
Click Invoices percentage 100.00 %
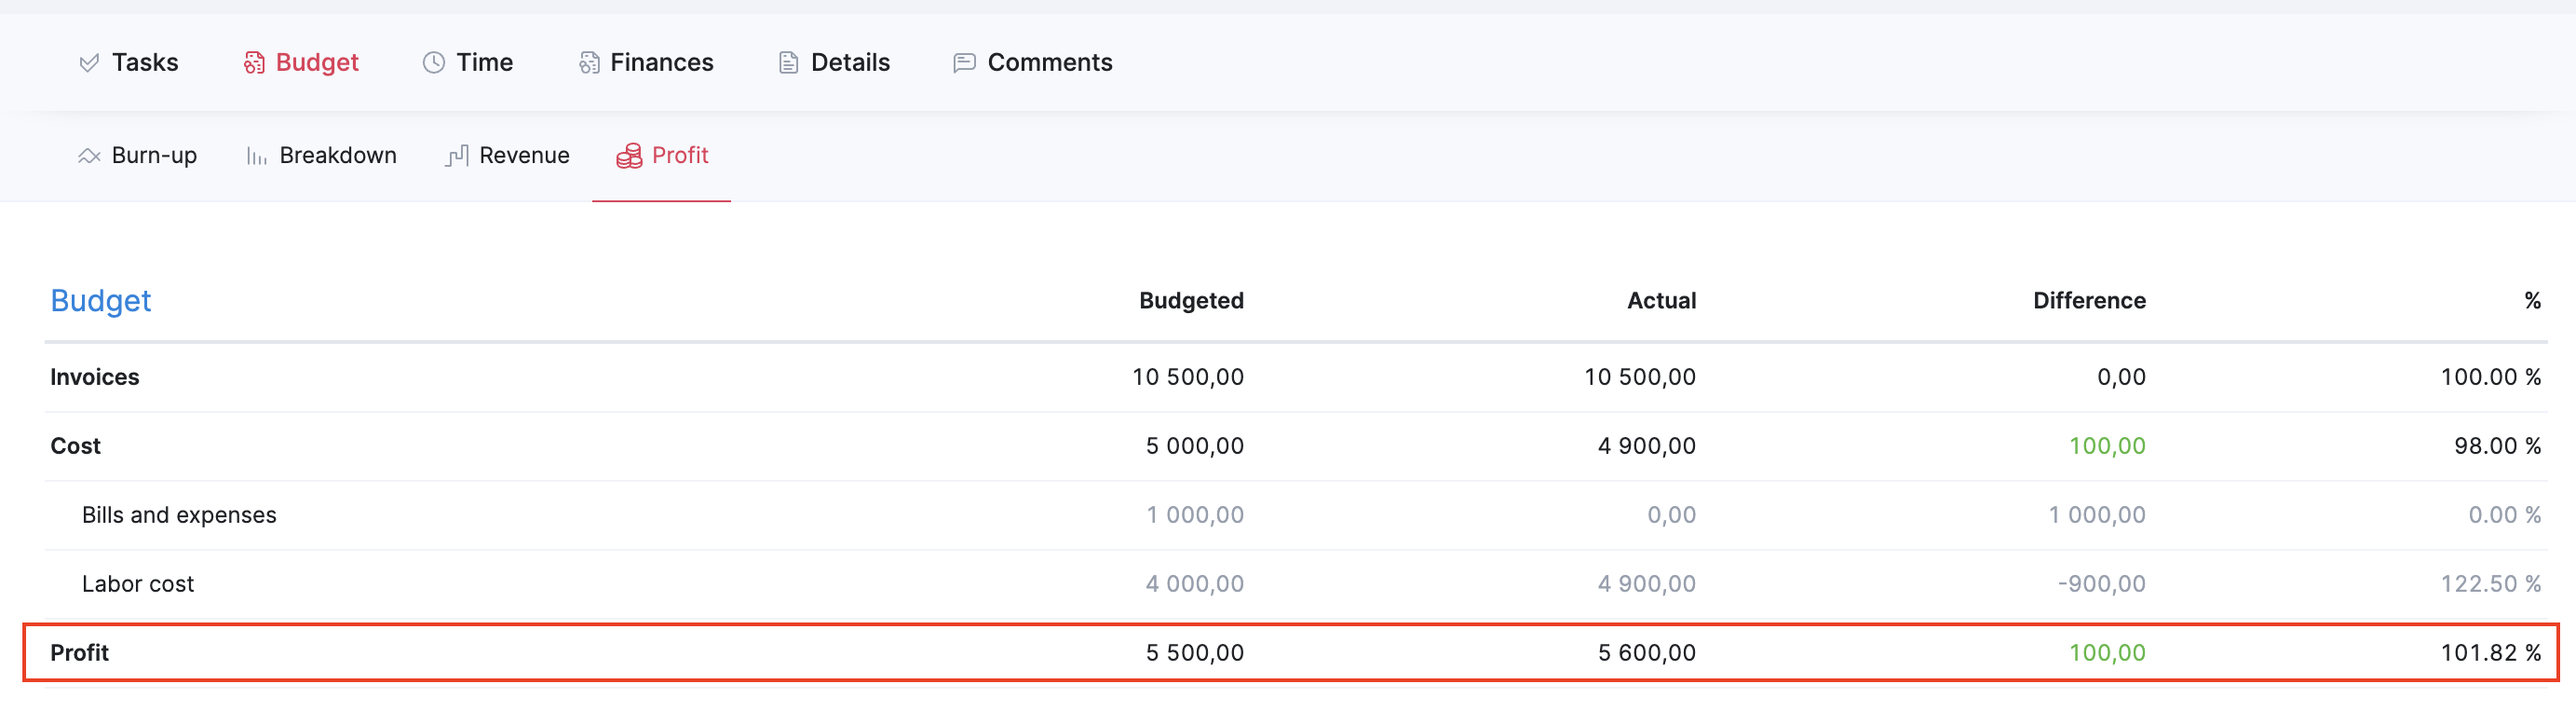tap(2491, 377)
